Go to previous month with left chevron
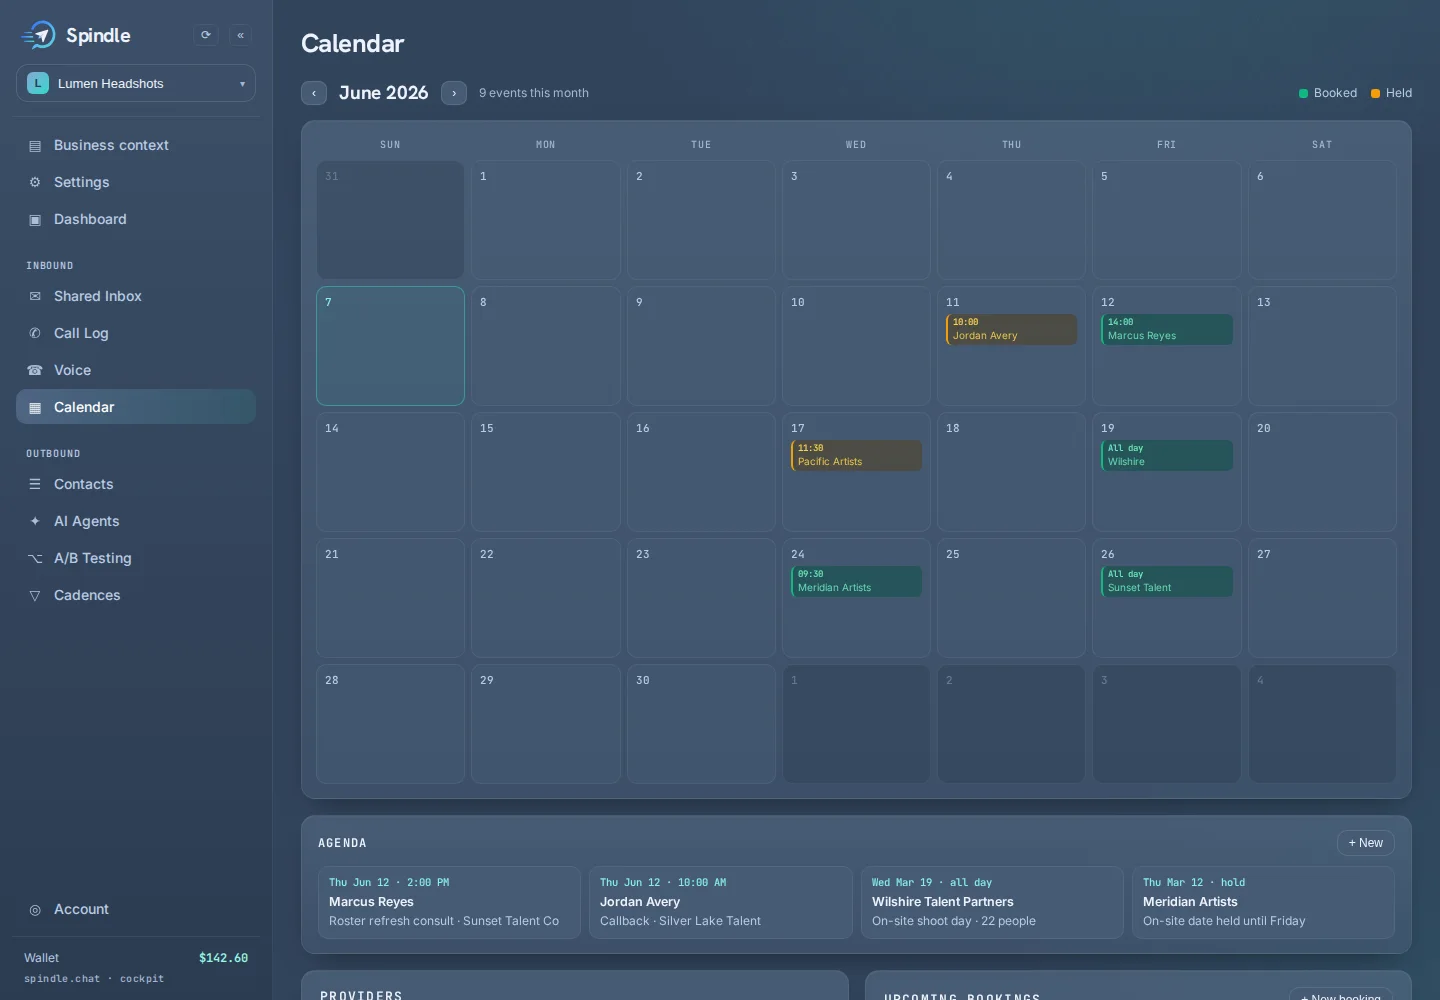 (x=314, y=93)
